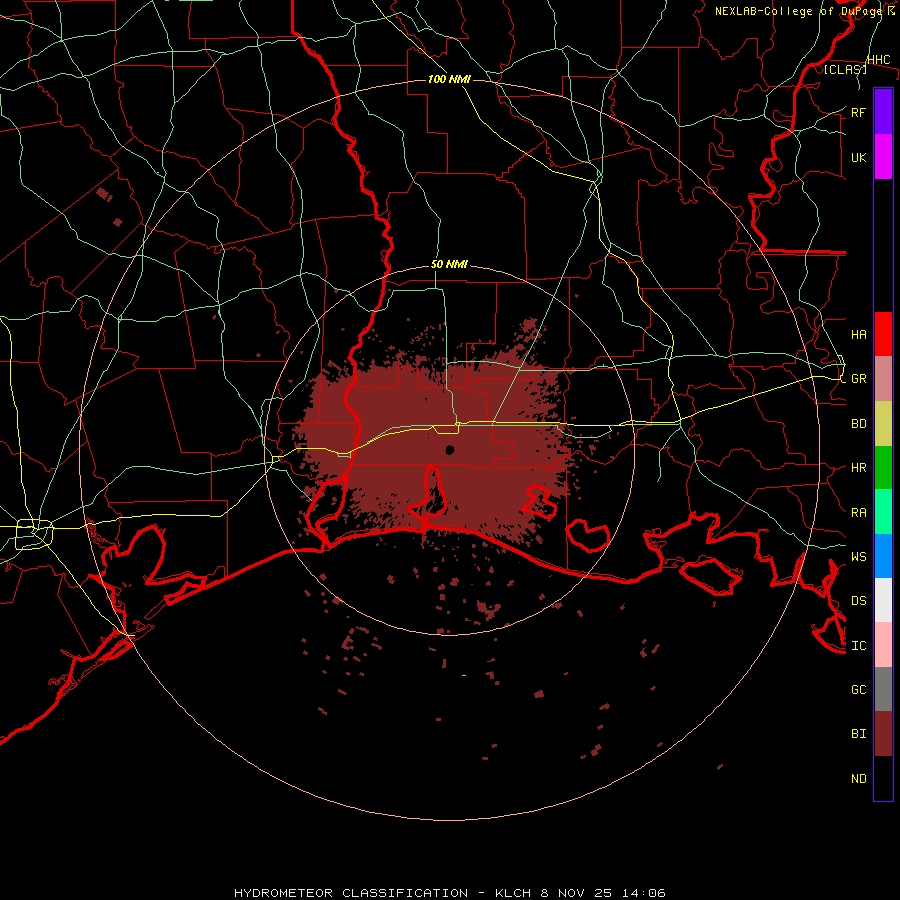Click the HR green legend swatch

click(883, 468)
